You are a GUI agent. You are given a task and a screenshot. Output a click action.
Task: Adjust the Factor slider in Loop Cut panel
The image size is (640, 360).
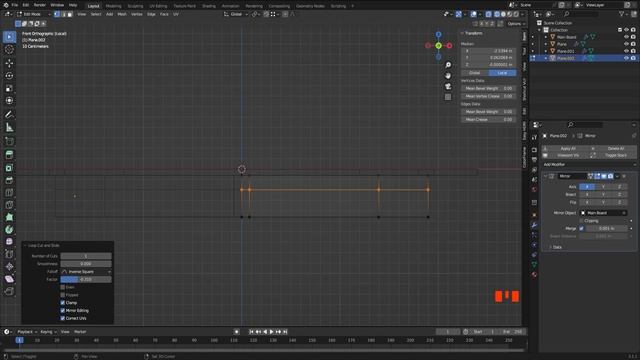coord(86,280)
